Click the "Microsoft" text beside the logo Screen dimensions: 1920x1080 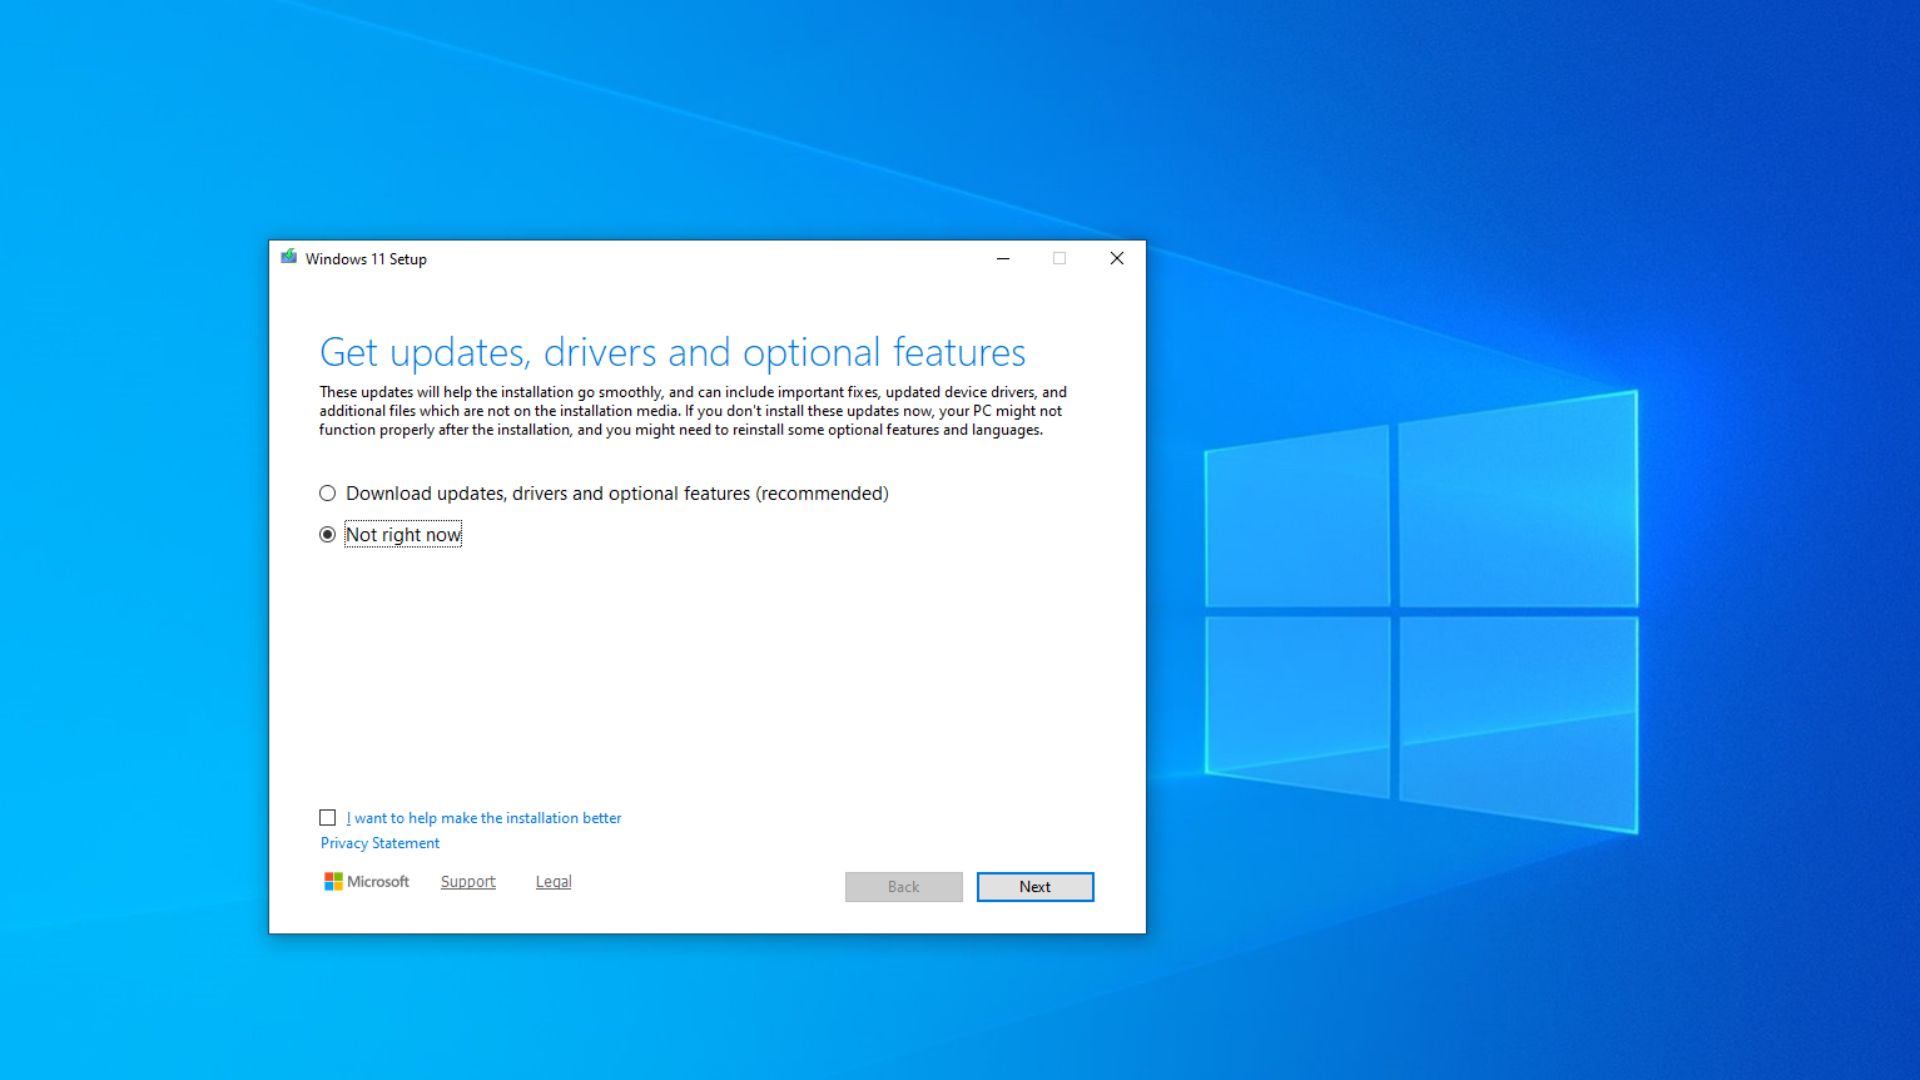(x=378, y=881)
